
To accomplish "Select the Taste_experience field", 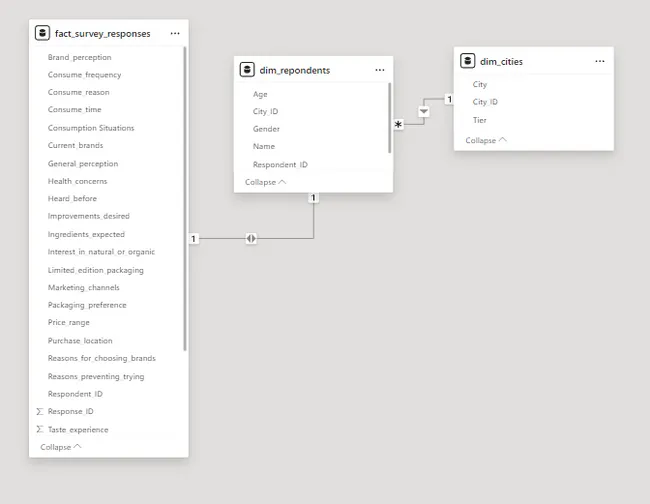I will 78,429.
